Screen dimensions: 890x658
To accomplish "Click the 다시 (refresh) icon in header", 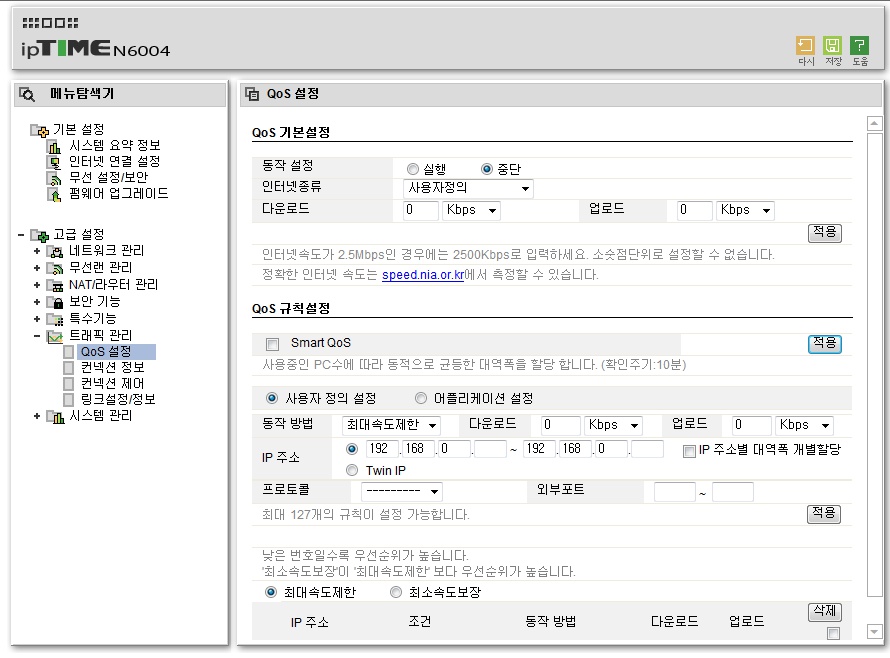I will click(x=805, y=45).
